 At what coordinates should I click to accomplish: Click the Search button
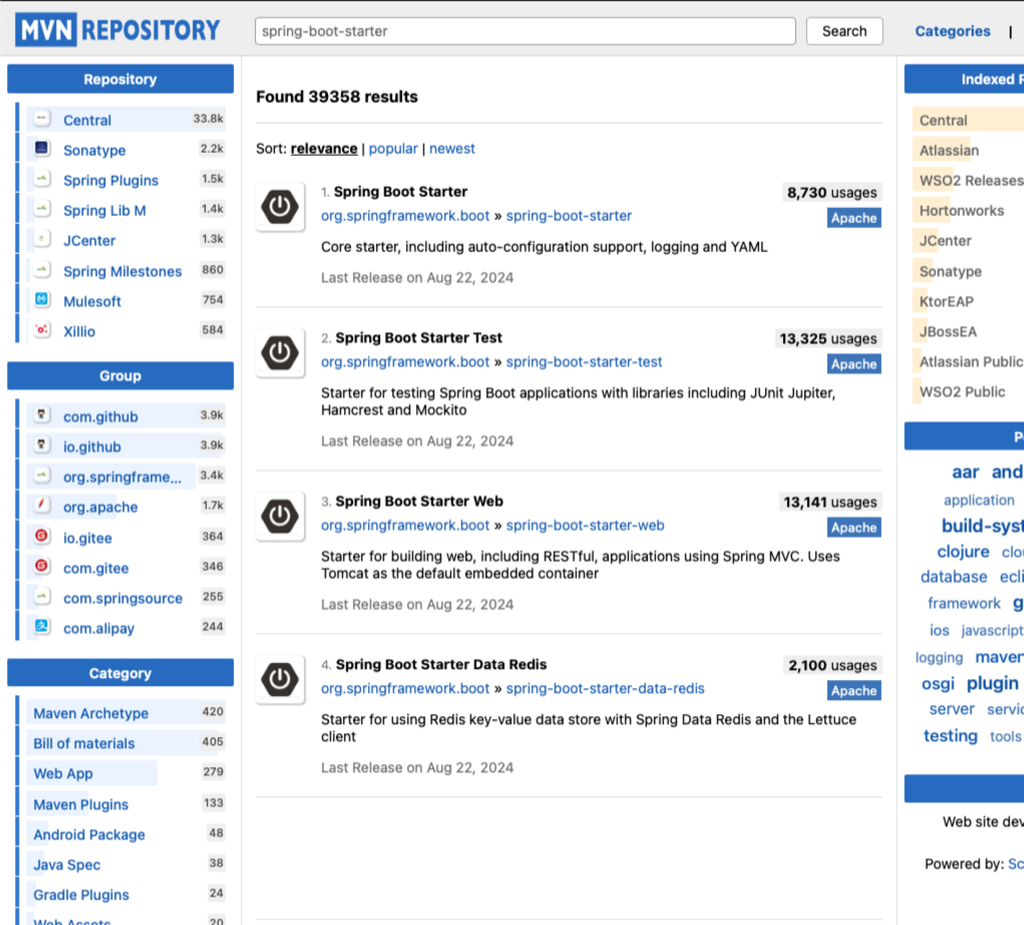tap(844, 31)
